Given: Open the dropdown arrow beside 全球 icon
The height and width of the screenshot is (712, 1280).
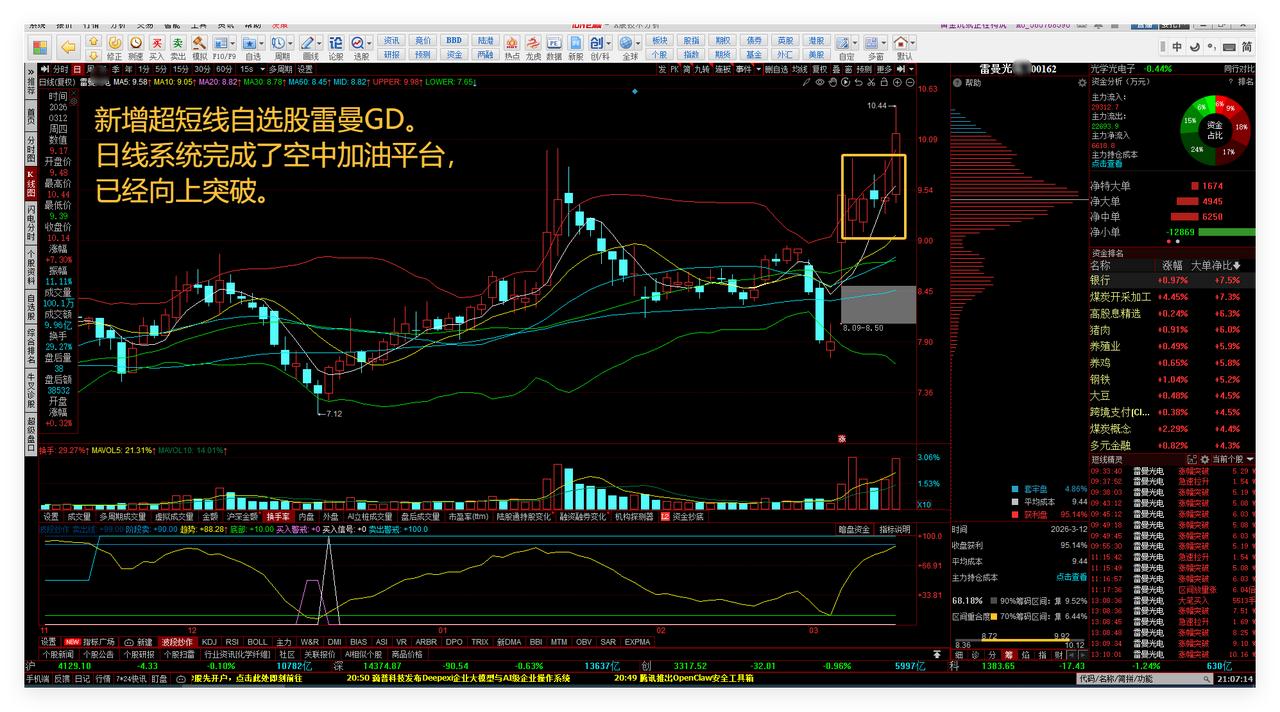Looking at the screenshot, I should click(x=640, y=44).
